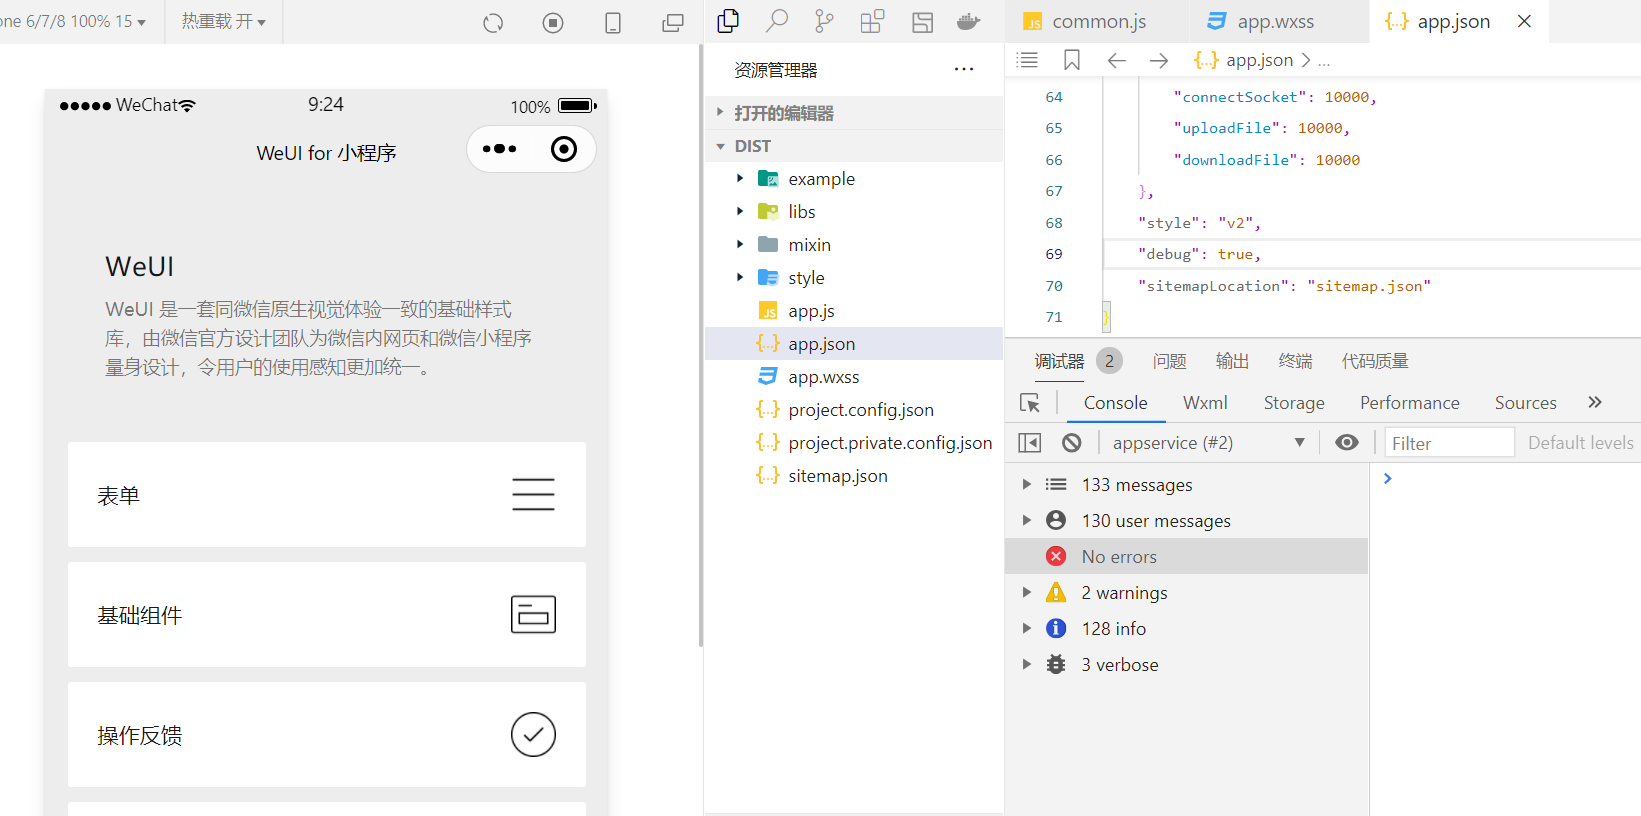Go forward with the right arrow
The height and width of the screenshot is (816, 1641).
click(x=1159, y=61)
